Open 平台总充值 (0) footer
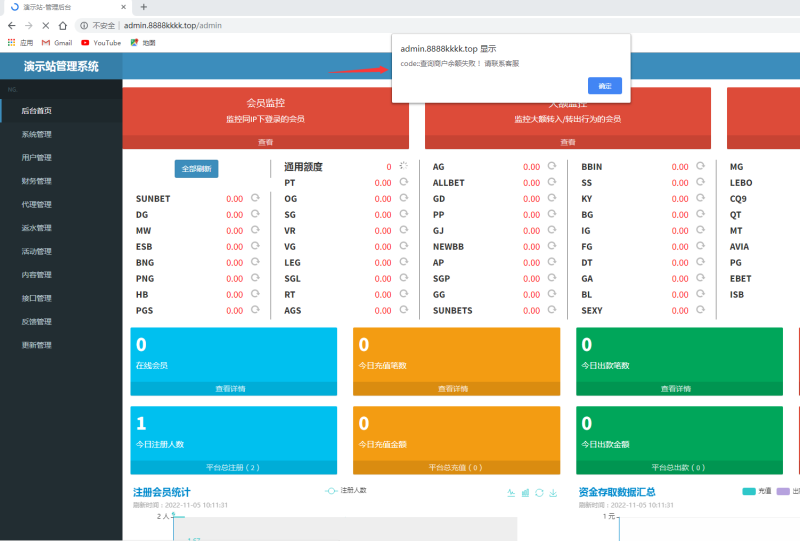 click(x=456, y=468)
